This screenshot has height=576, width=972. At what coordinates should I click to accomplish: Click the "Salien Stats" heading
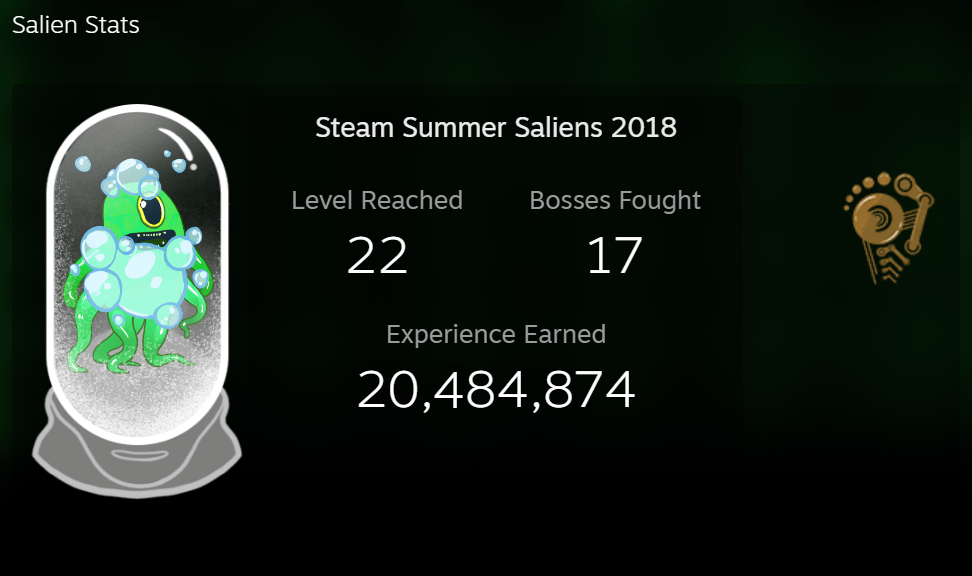76,25
